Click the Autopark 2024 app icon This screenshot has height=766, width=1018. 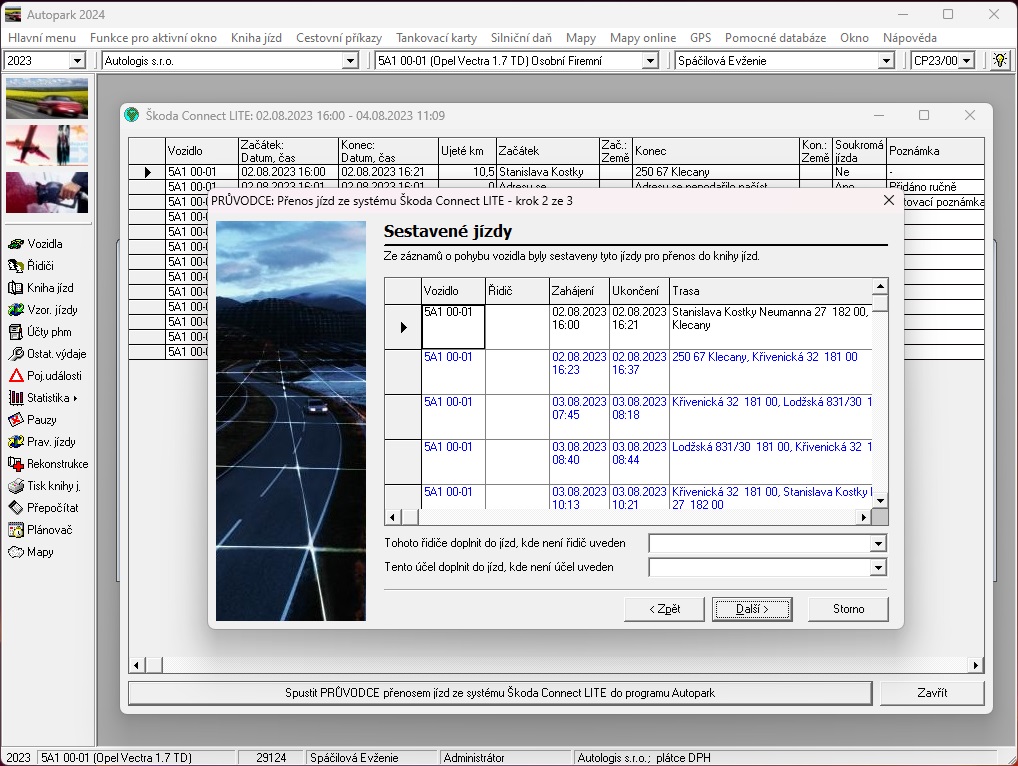(13, 14)
